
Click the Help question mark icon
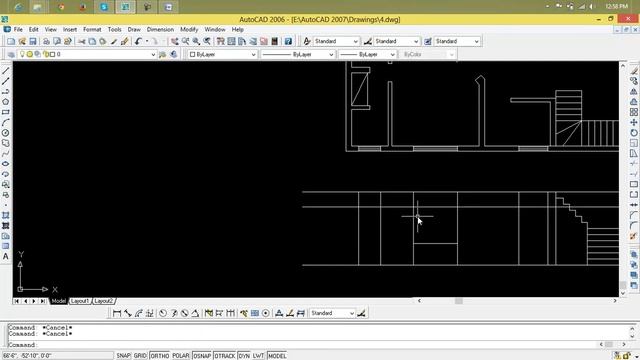pos(288,41)
